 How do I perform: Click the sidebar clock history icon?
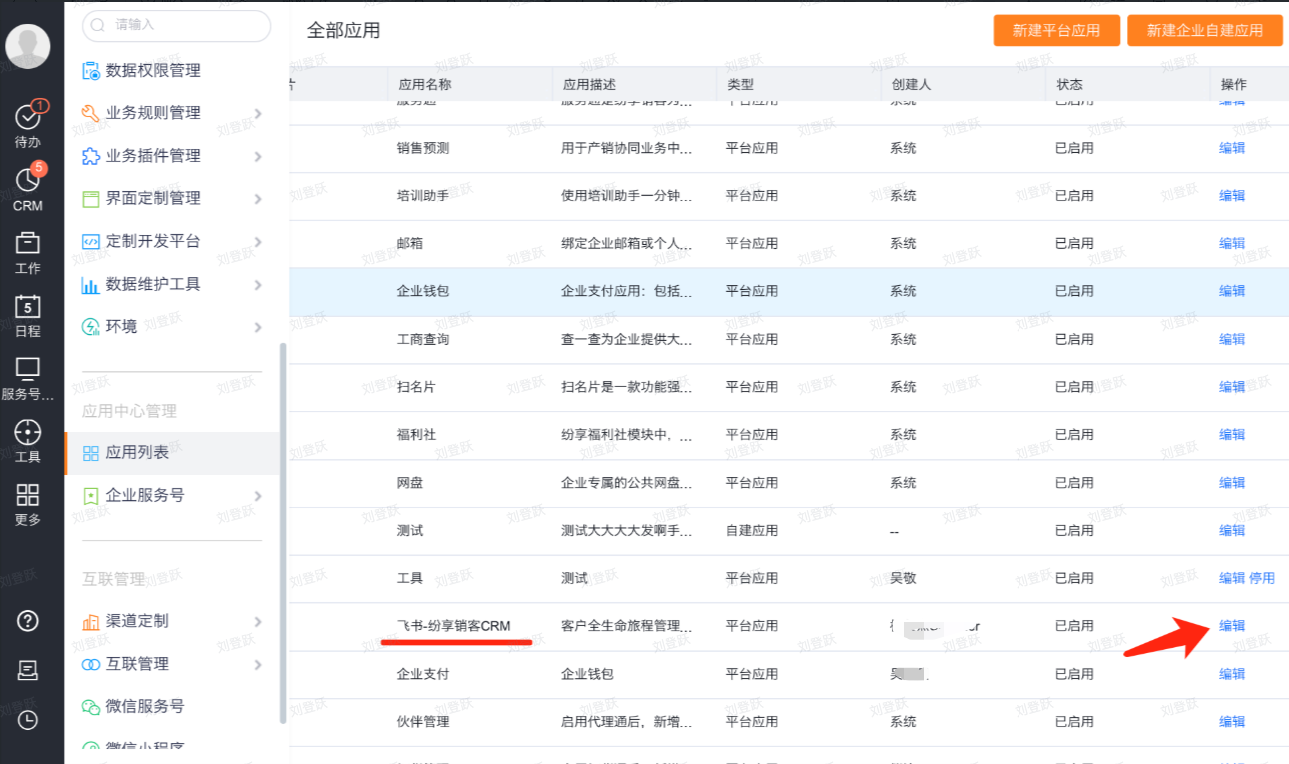click(x=28, y=719)
